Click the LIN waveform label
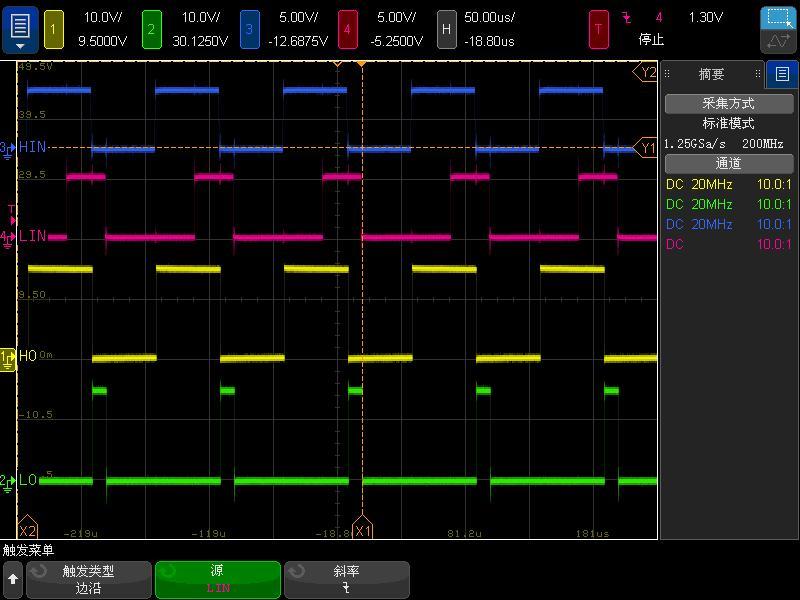The image size is (800, 600). click(33, 236)
